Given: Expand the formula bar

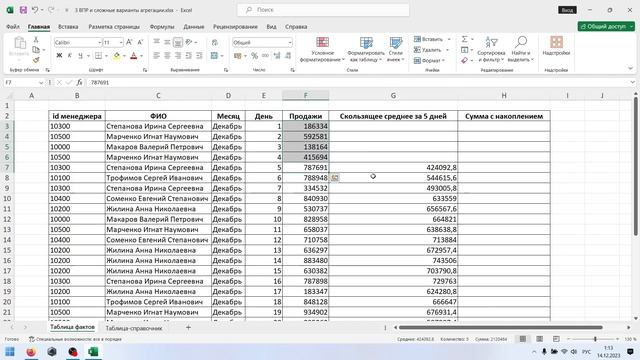Looking at the screenshot, I should (x=632, y=82).
